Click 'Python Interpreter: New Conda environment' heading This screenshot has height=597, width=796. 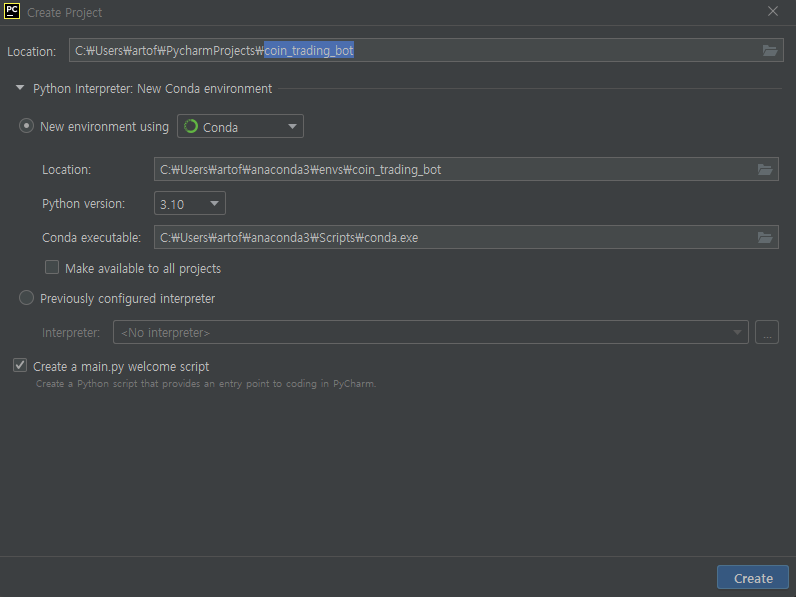coord(152,88)
